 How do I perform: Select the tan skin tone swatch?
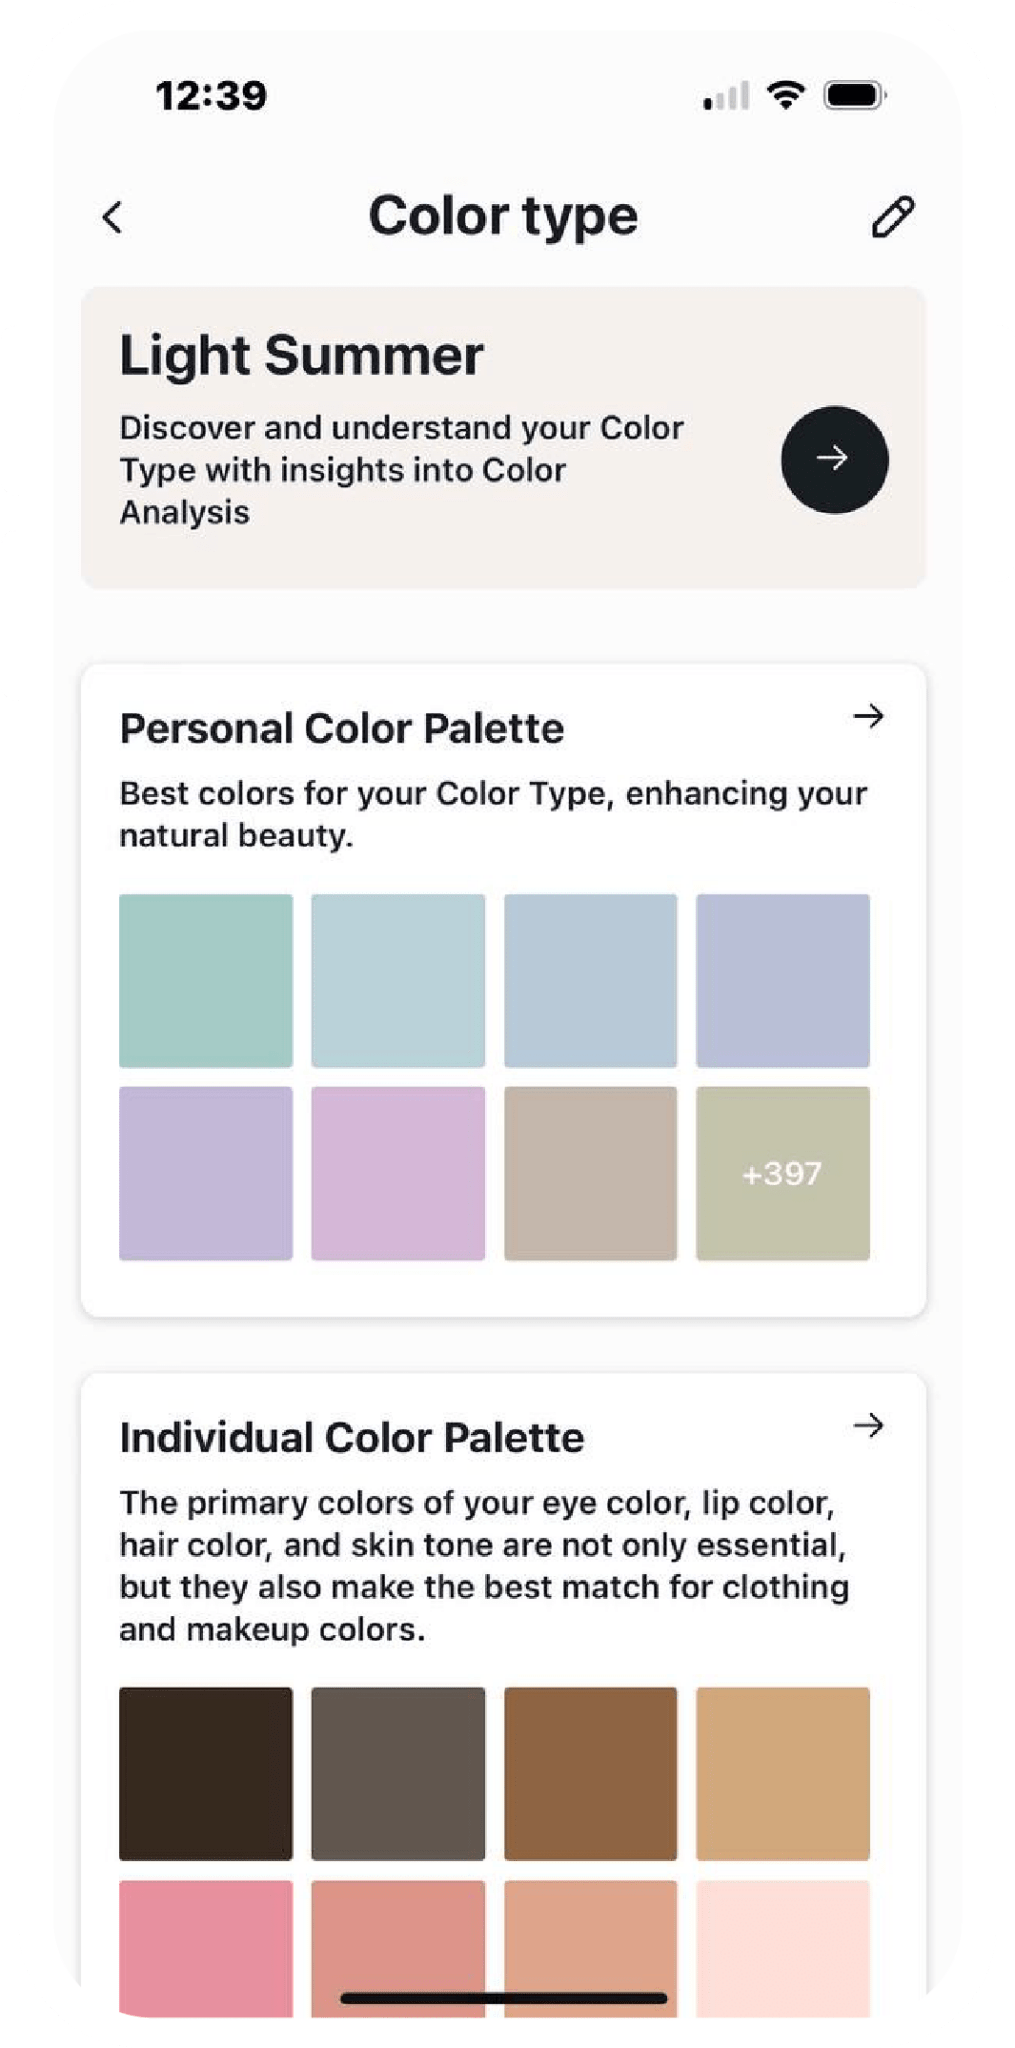pyautogui.click(x=784, y=1775)
